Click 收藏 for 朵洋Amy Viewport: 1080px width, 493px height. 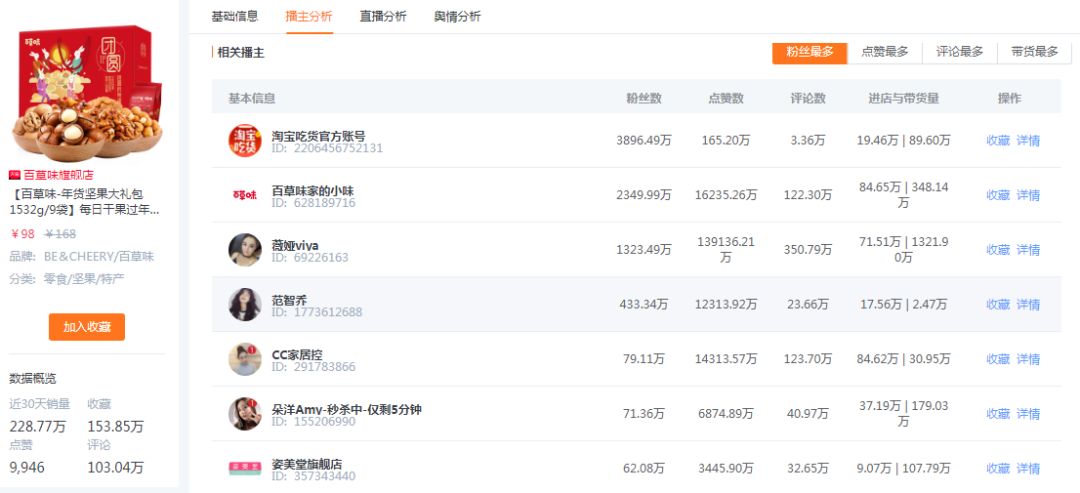click(998, 414)
